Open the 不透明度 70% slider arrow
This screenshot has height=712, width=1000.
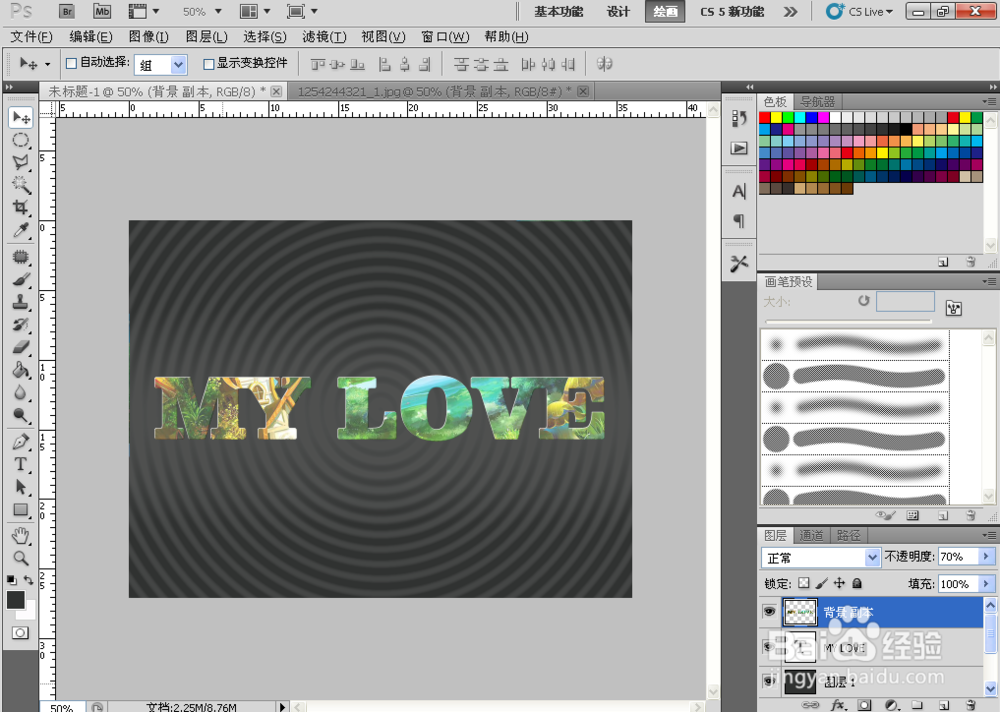(x=985, y=557)
